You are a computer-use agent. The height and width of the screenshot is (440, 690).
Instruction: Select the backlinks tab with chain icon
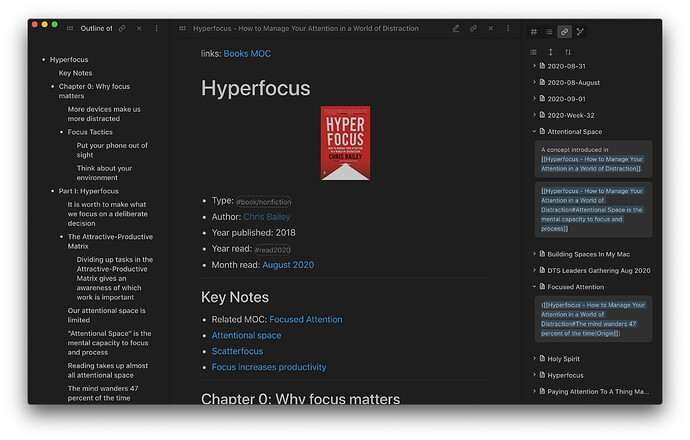point(564,32)
